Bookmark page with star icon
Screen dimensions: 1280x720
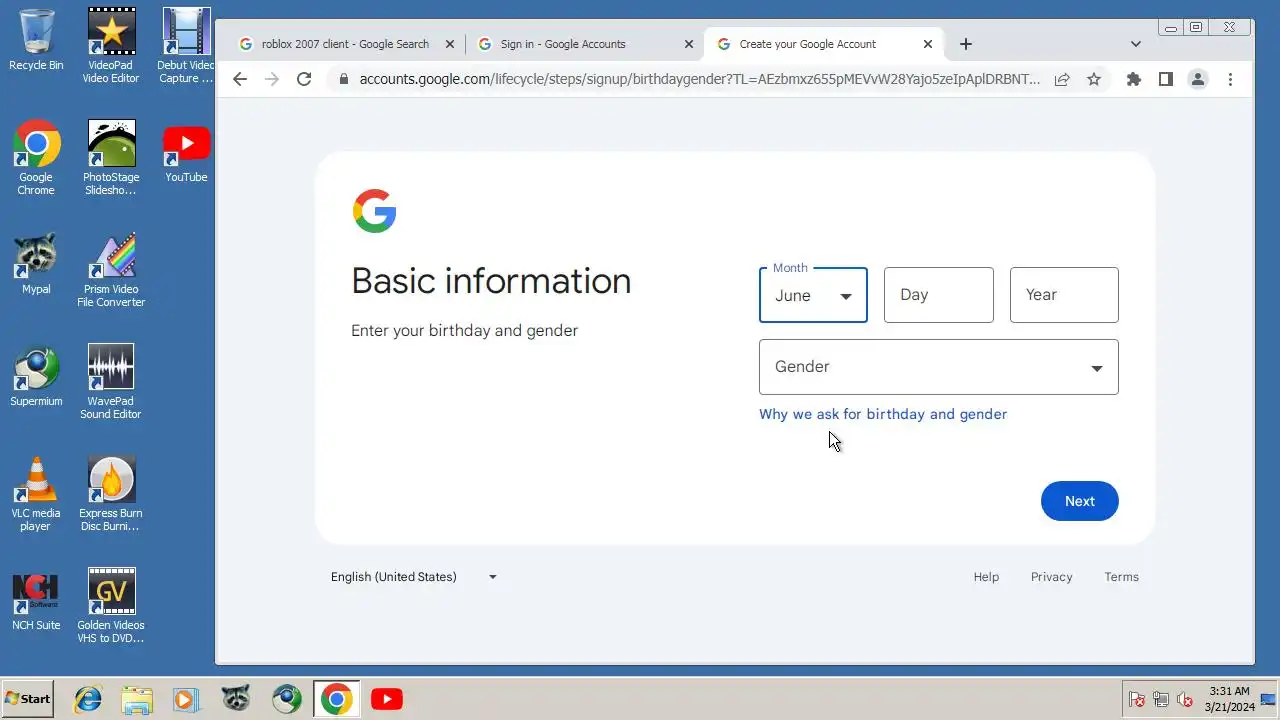(x=1094, y=79)
